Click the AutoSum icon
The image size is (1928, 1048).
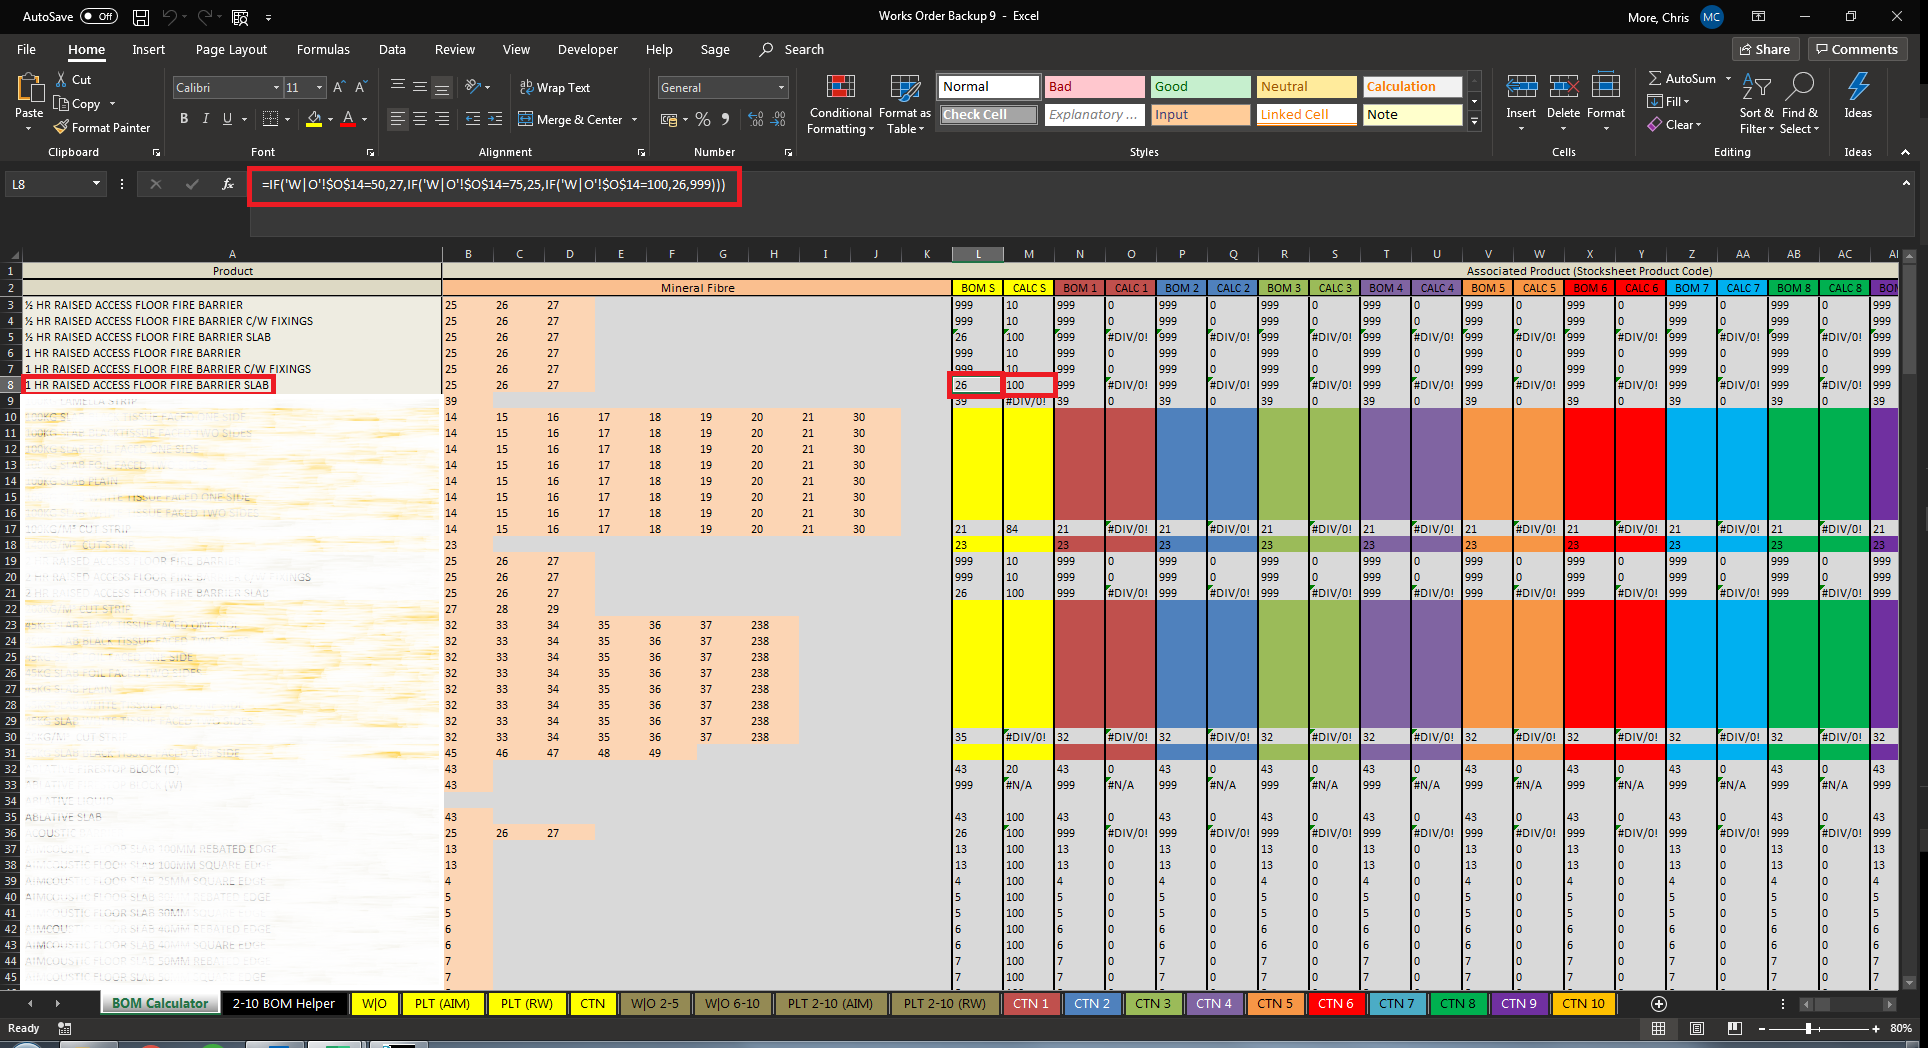click(1656, 79)
